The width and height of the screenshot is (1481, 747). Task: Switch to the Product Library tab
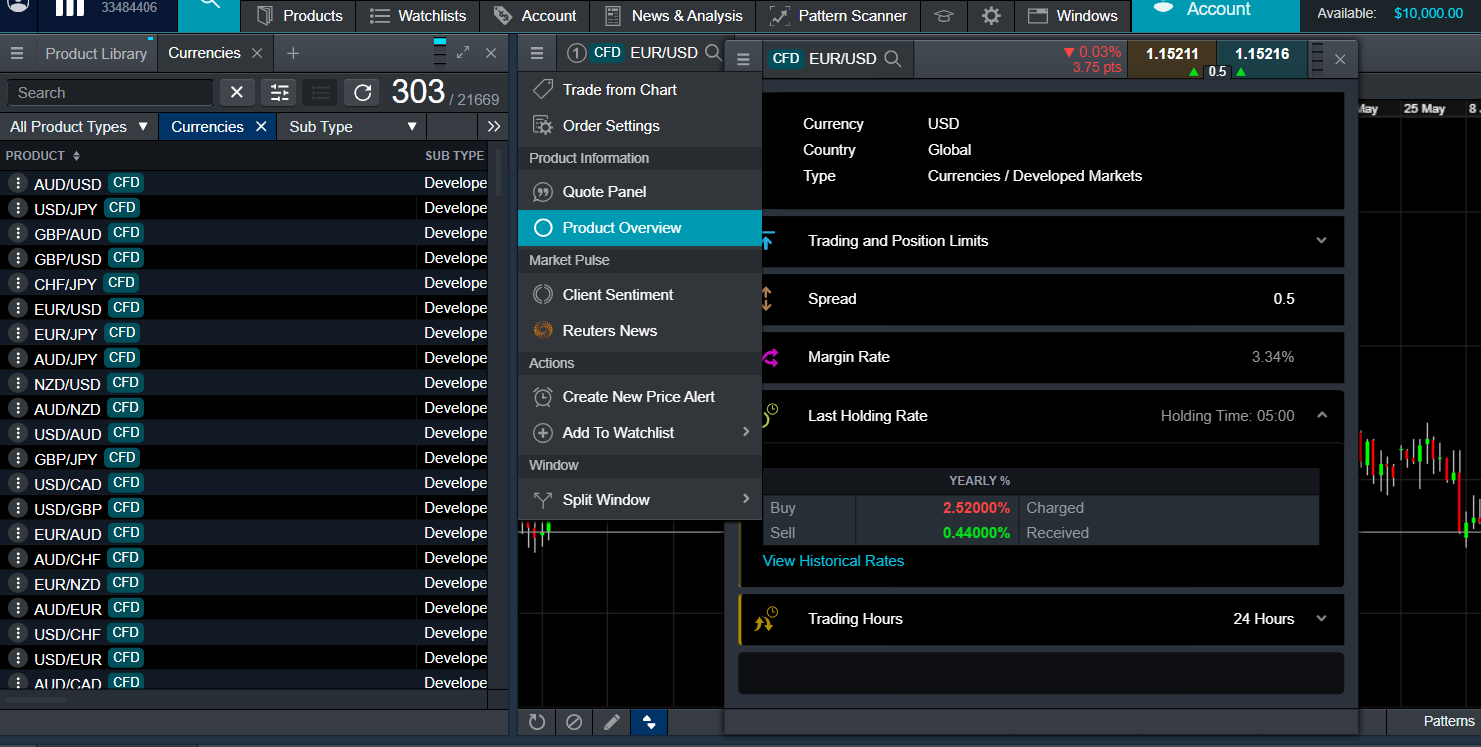tap(96, 53)
